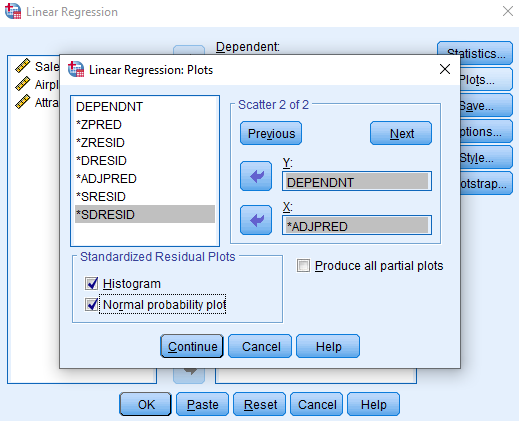Enable Produce all partial plots
519x421 pixels.
pyautogui.click(x=303, y=266)
